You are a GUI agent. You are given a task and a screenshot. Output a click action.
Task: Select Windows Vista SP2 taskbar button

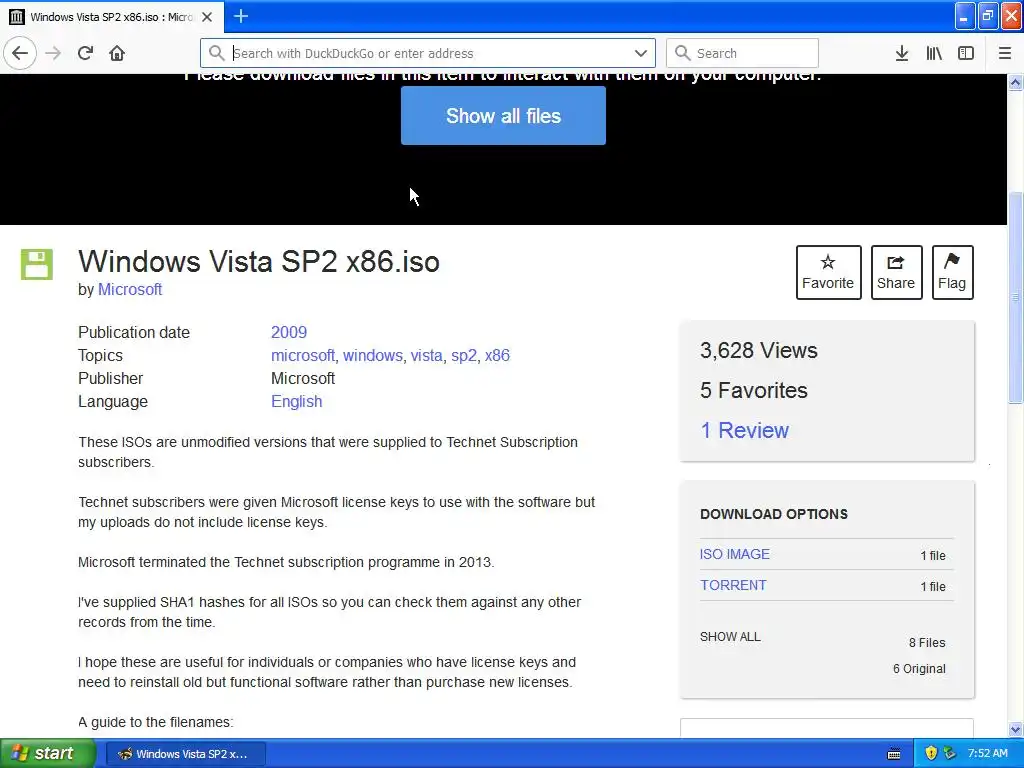click(x=185, y=754)
